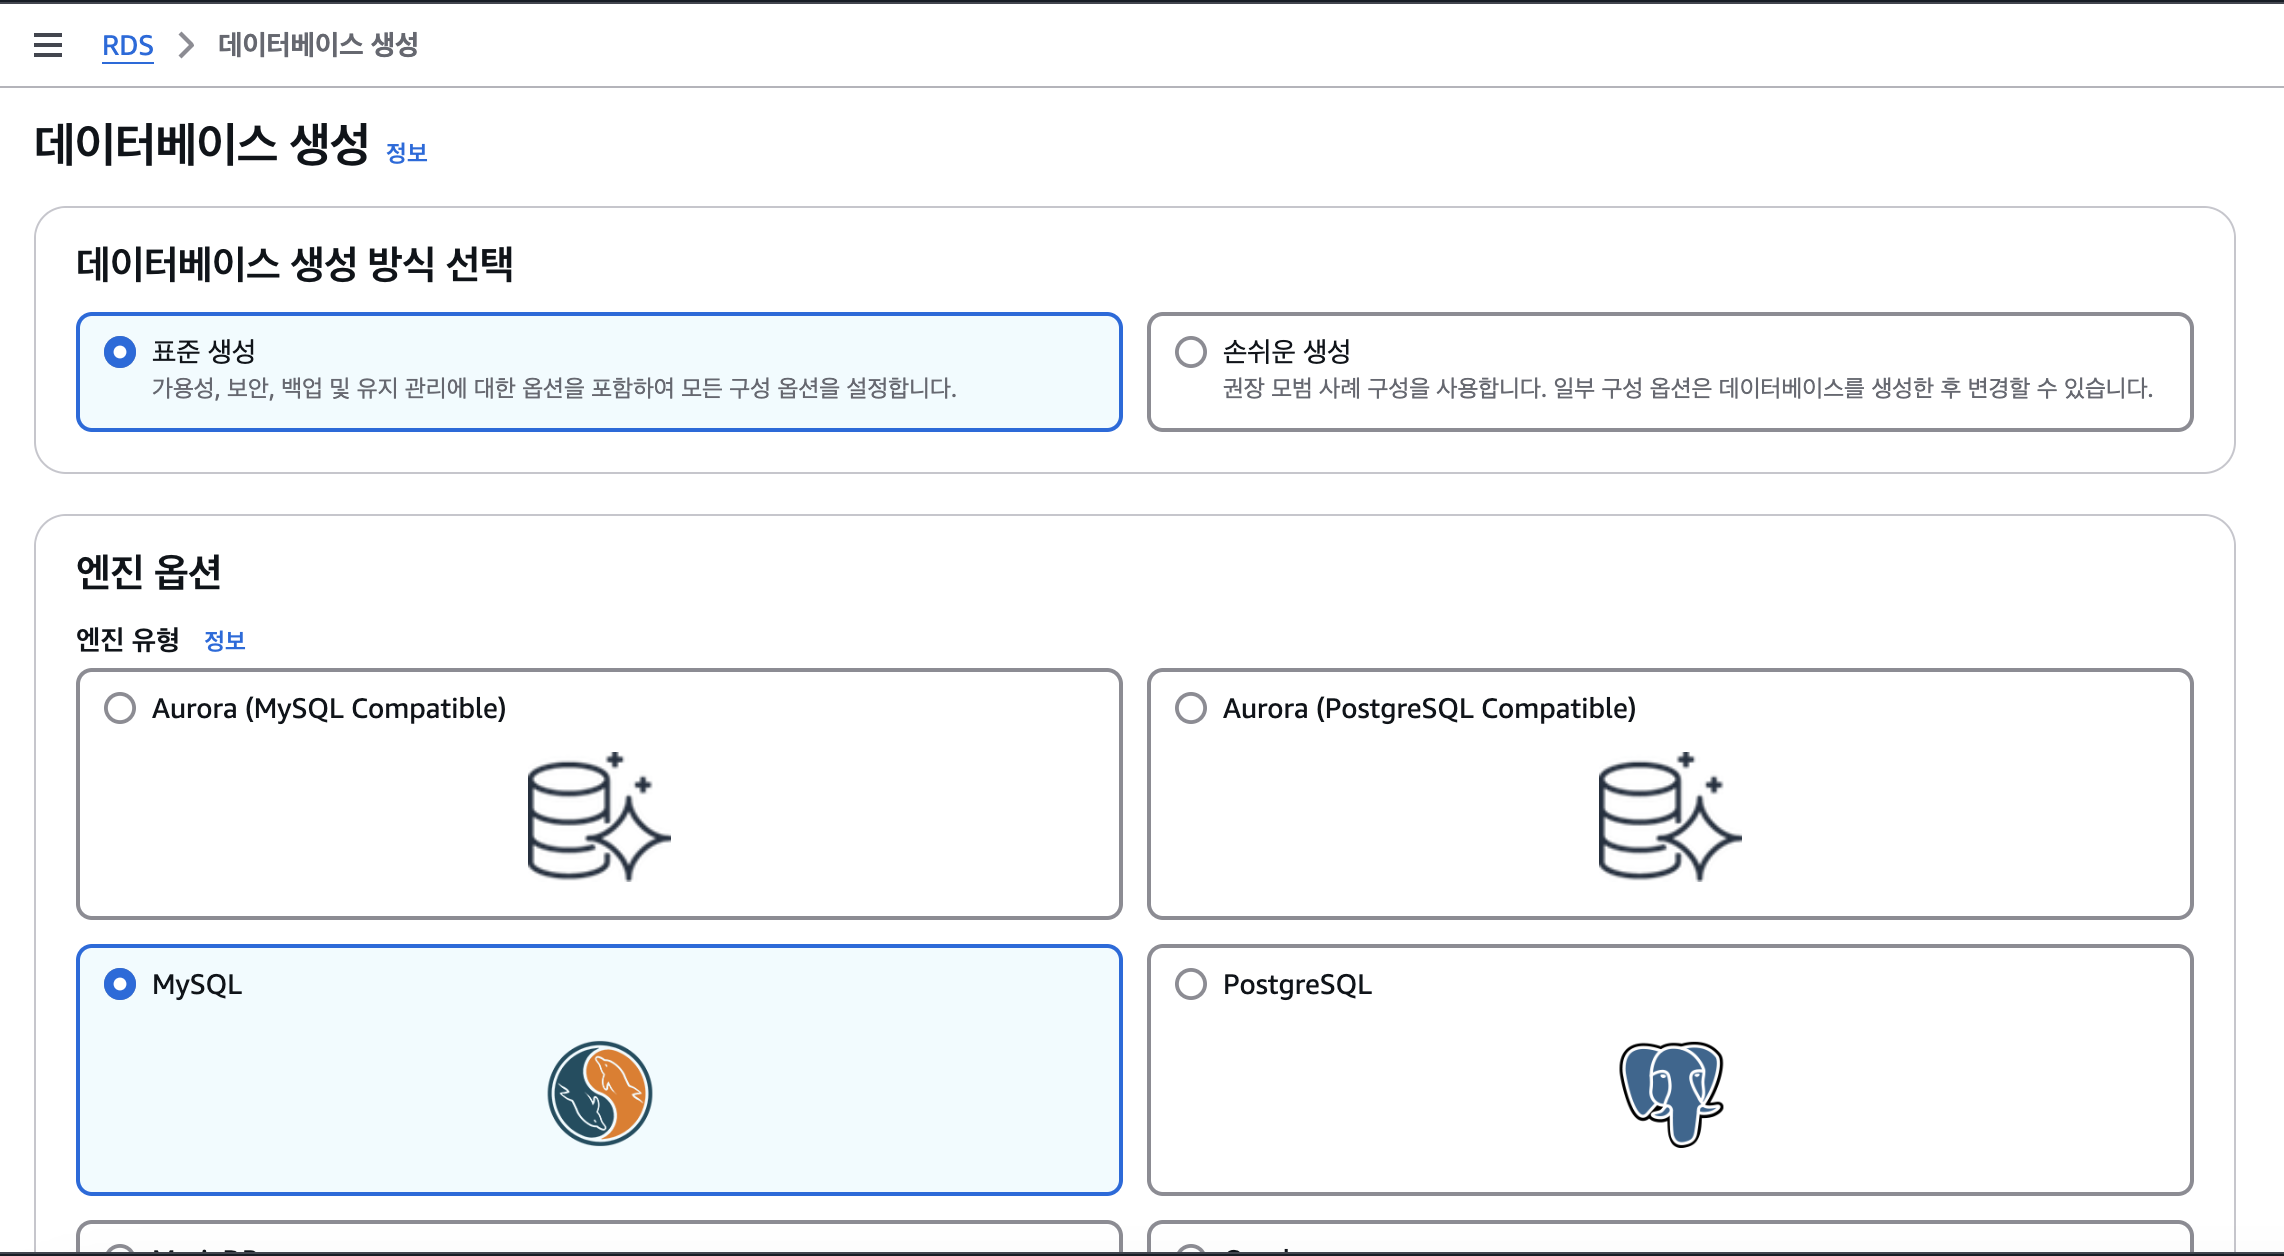This screenshot has width=2284, height=1256.
Task: Select the MySQL engine radio button
Action: (120, 984)
